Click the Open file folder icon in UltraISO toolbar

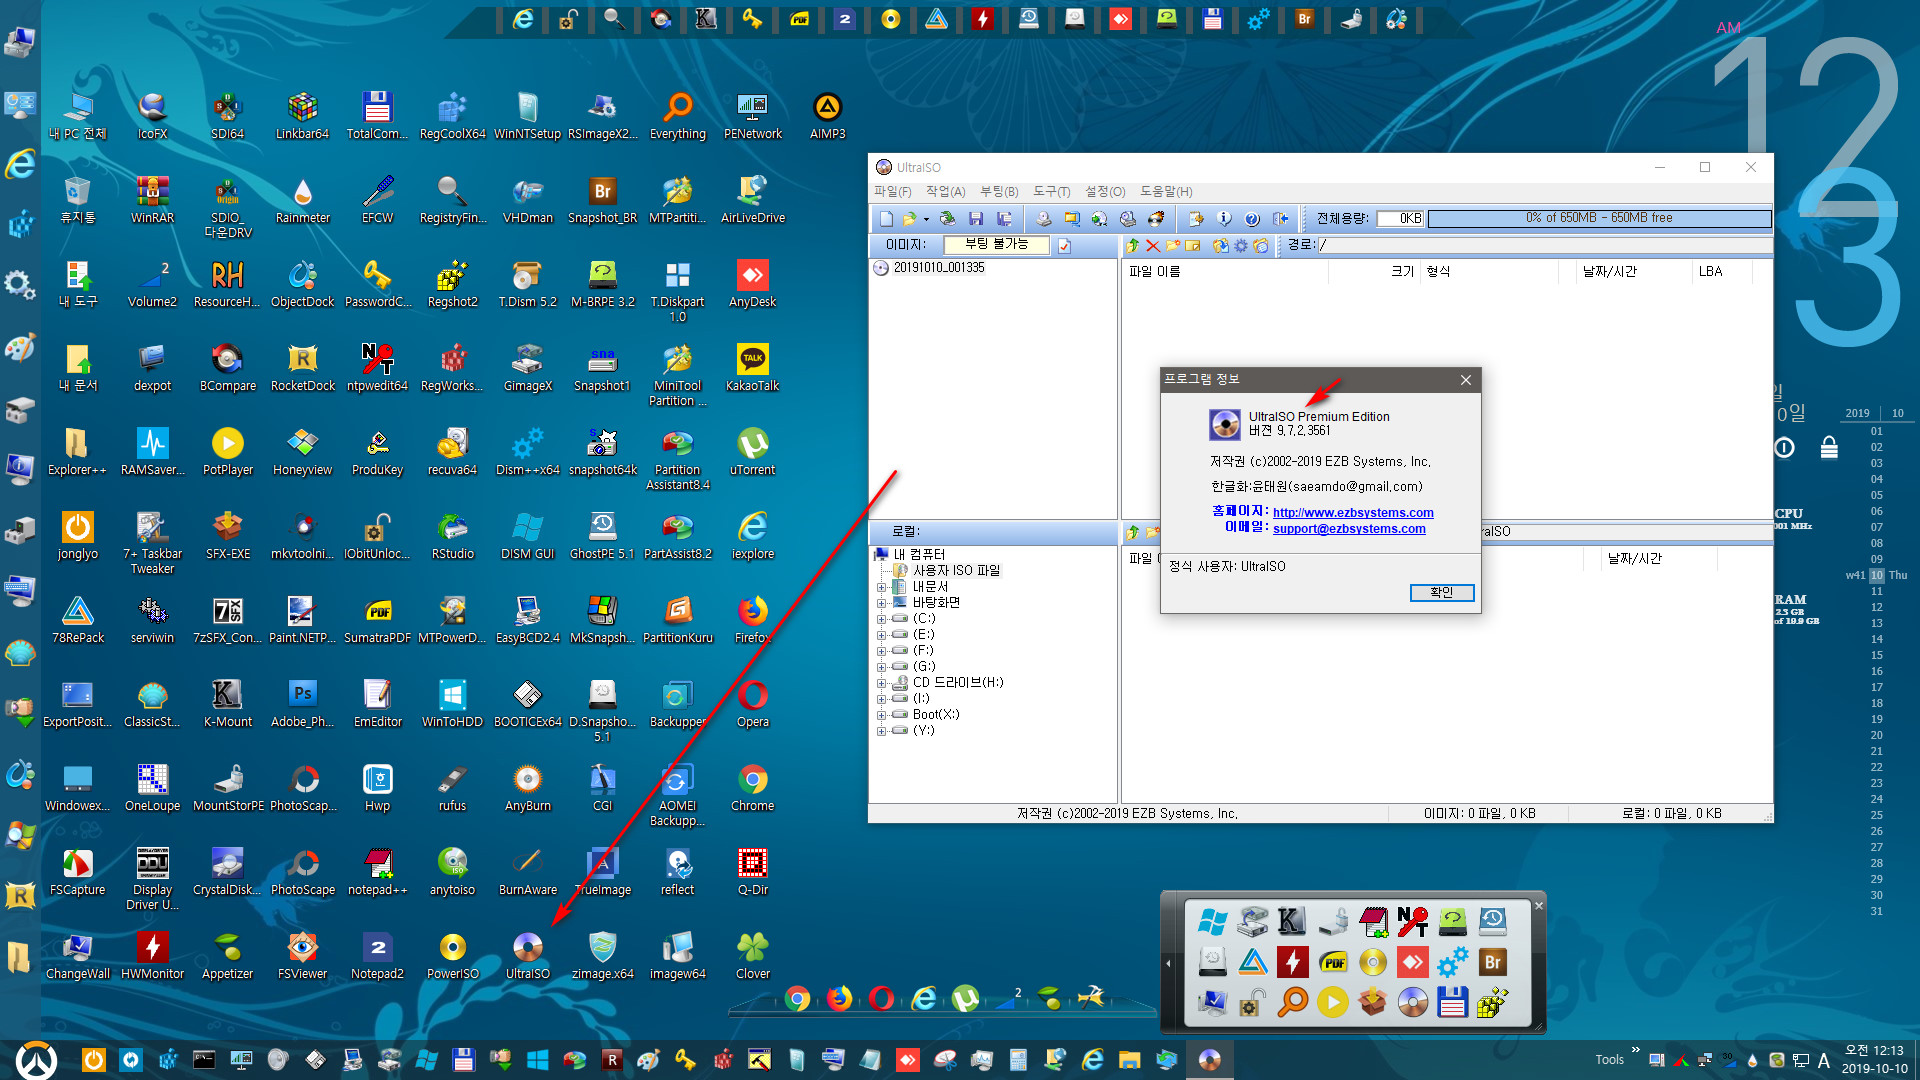tap(909, 218)
